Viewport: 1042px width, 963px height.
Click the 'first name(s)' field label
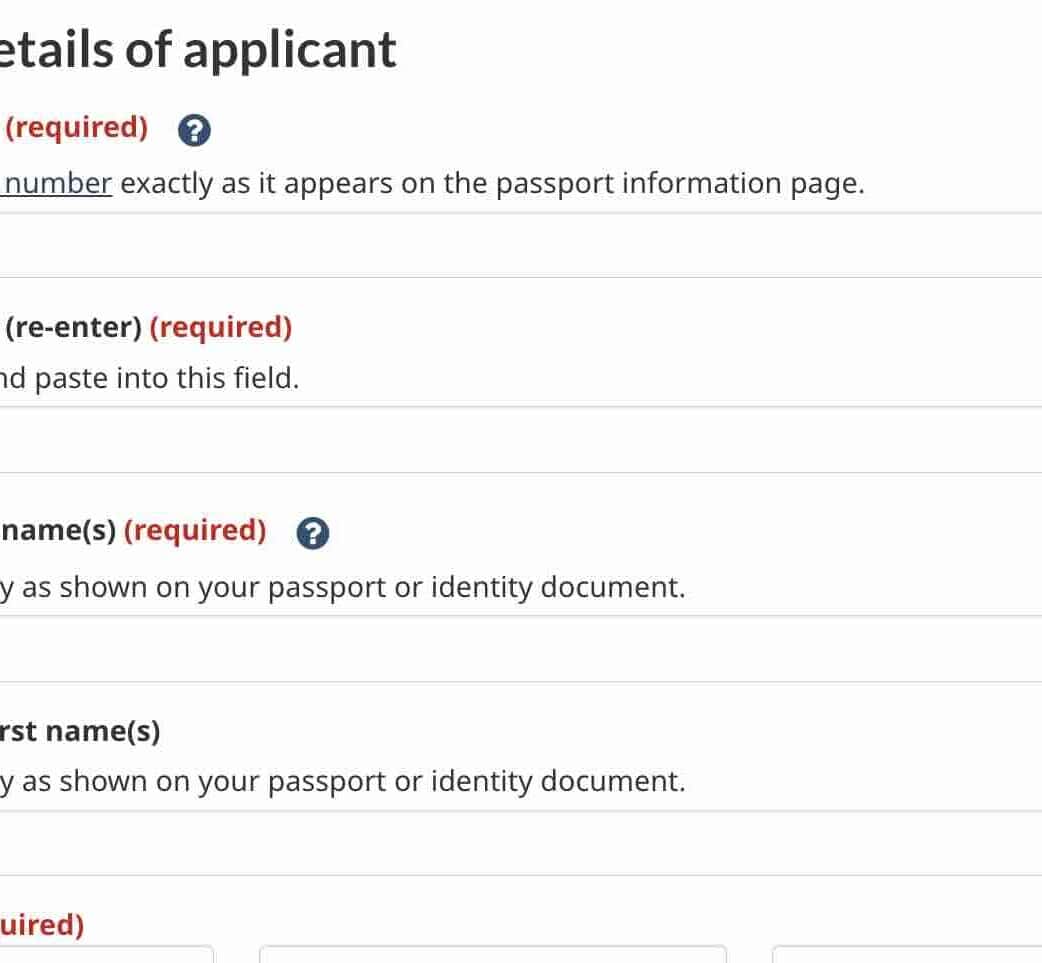point(80,731)
